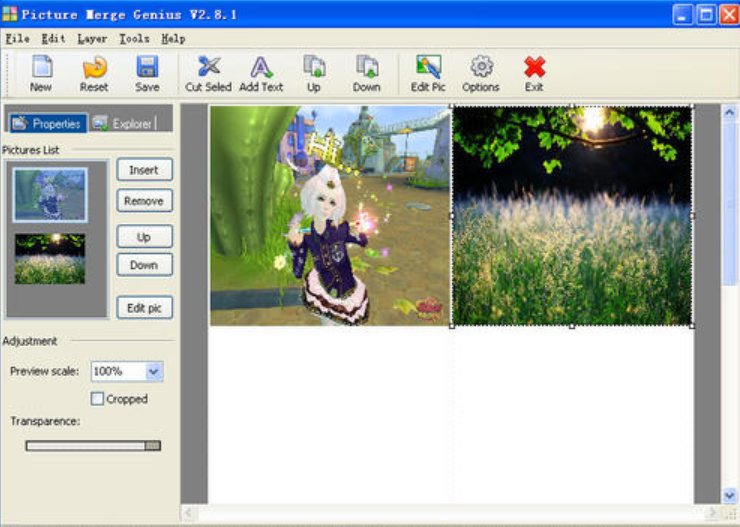This screenshot has width=740, height=527.
Task: Click the vertical scrollbar down arrow
Action: [730, 496]
